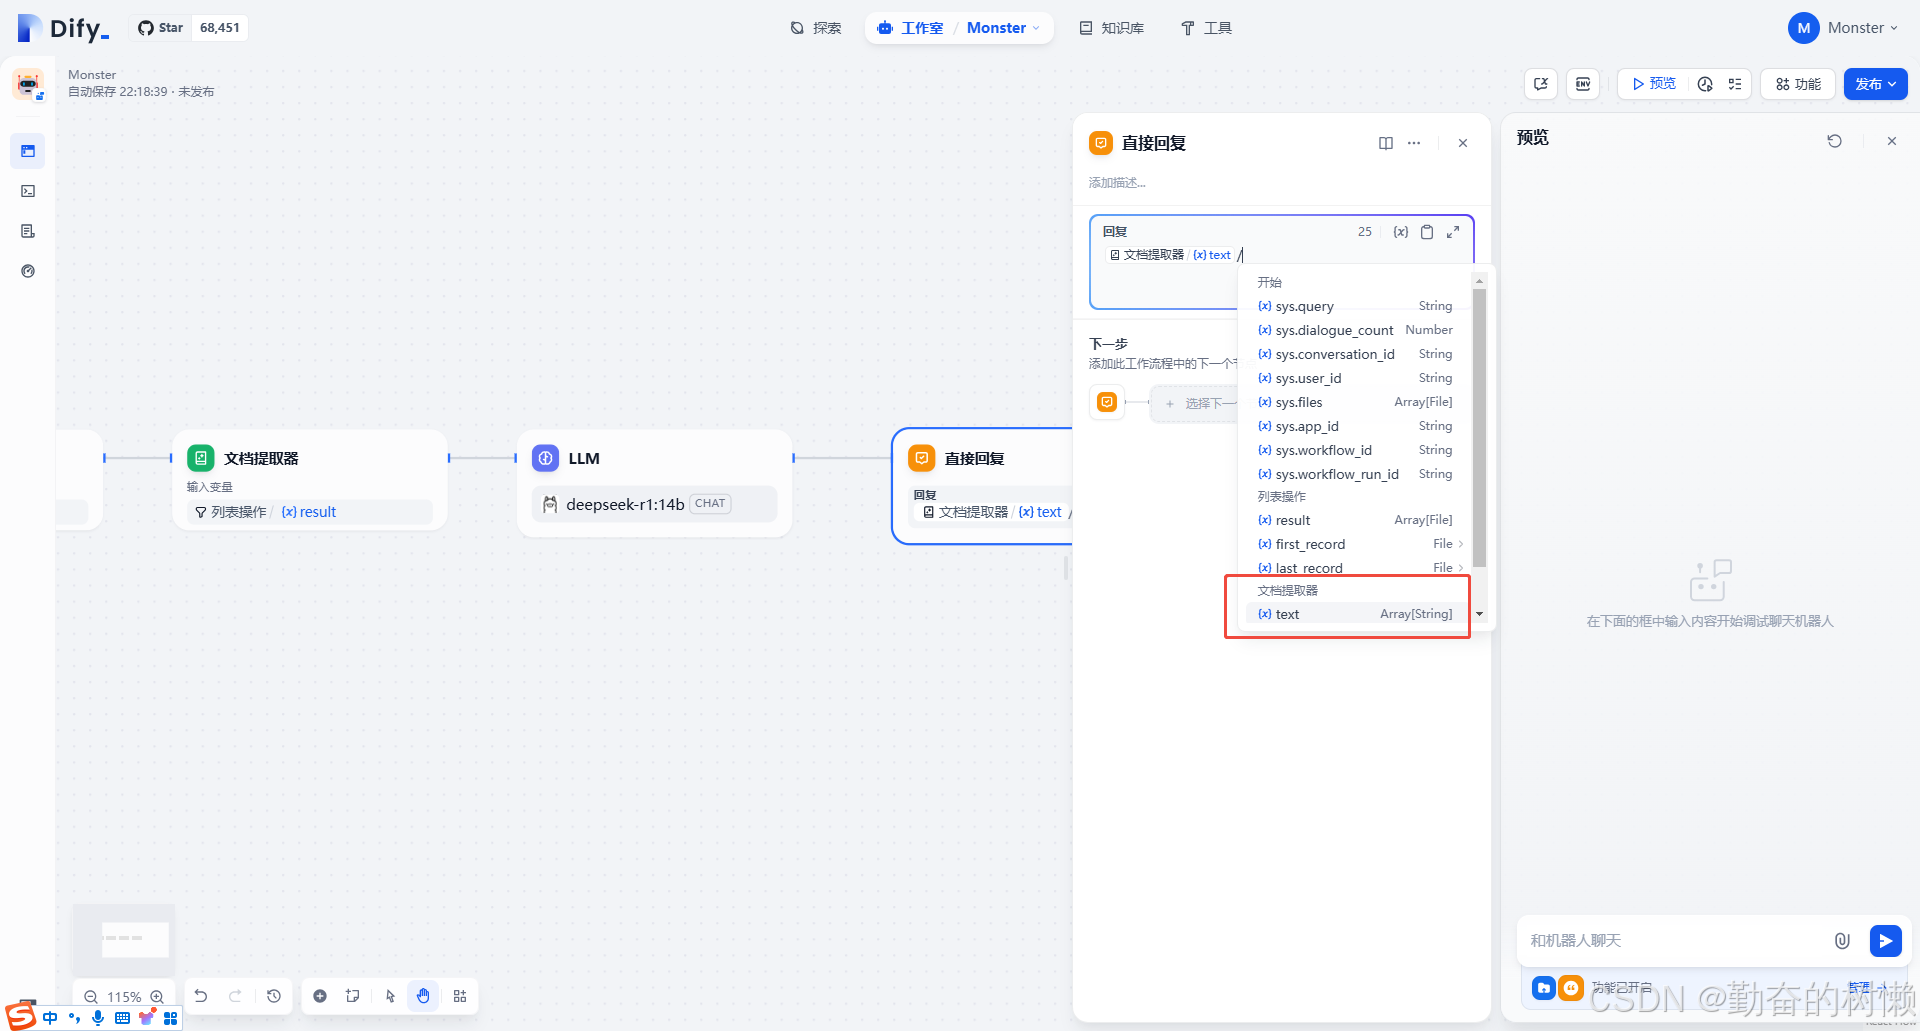
Task: Add a note to the canvas
Action: 353,996
